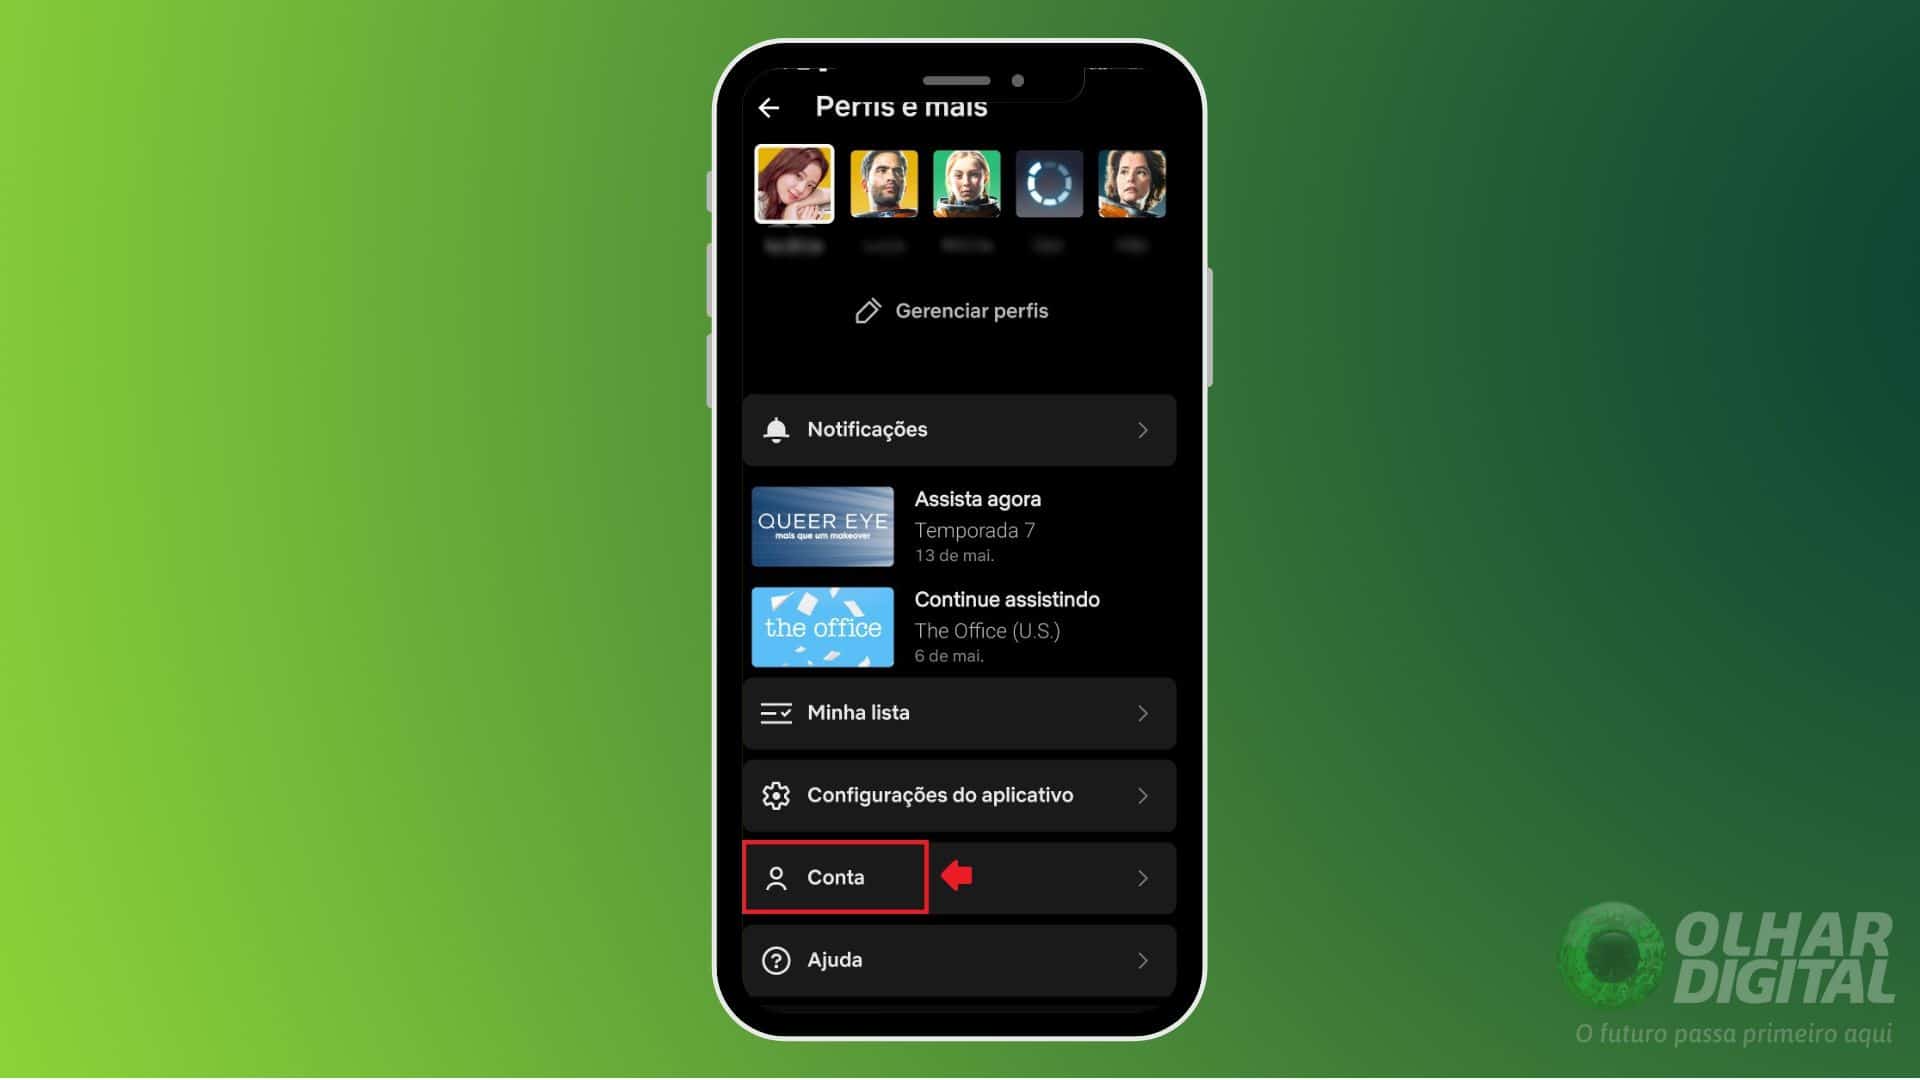Select Queer Eye Season 7 notification
This screenshot has width=1920, height=1080.
[959, 525]
